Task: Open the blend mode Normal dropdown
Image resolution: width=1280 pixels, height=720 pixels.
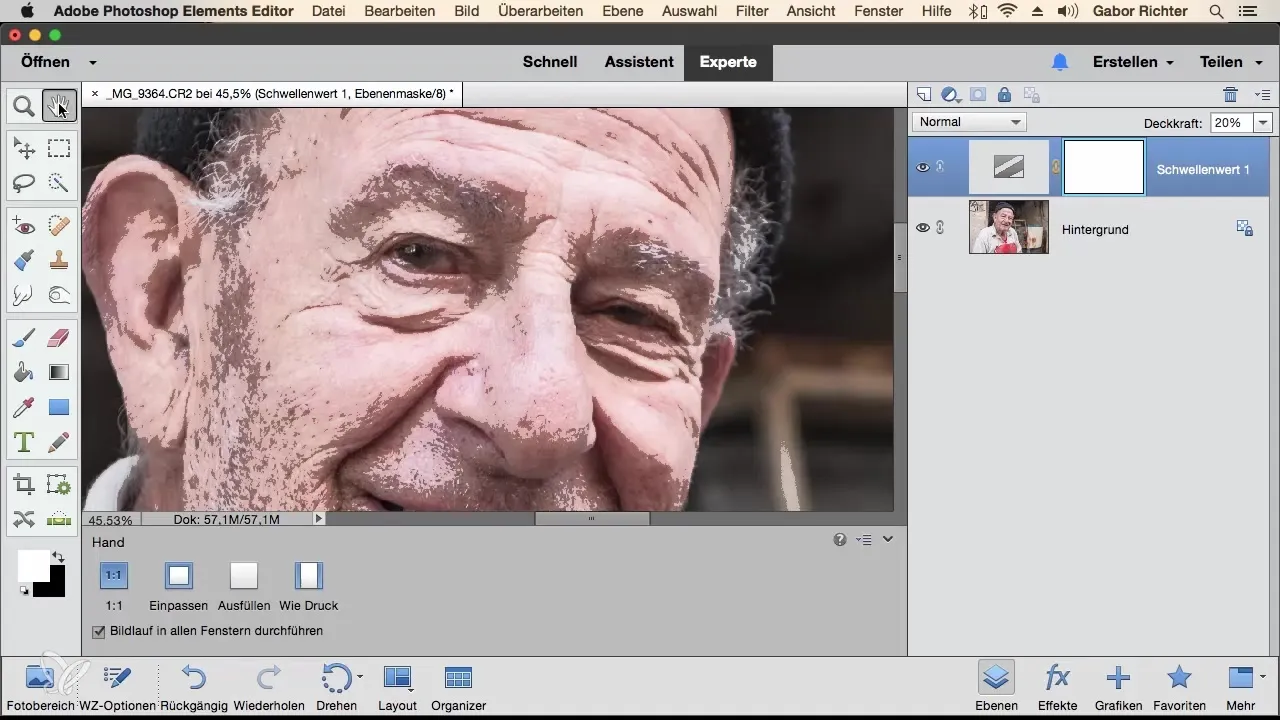Action: click(969, 122)
